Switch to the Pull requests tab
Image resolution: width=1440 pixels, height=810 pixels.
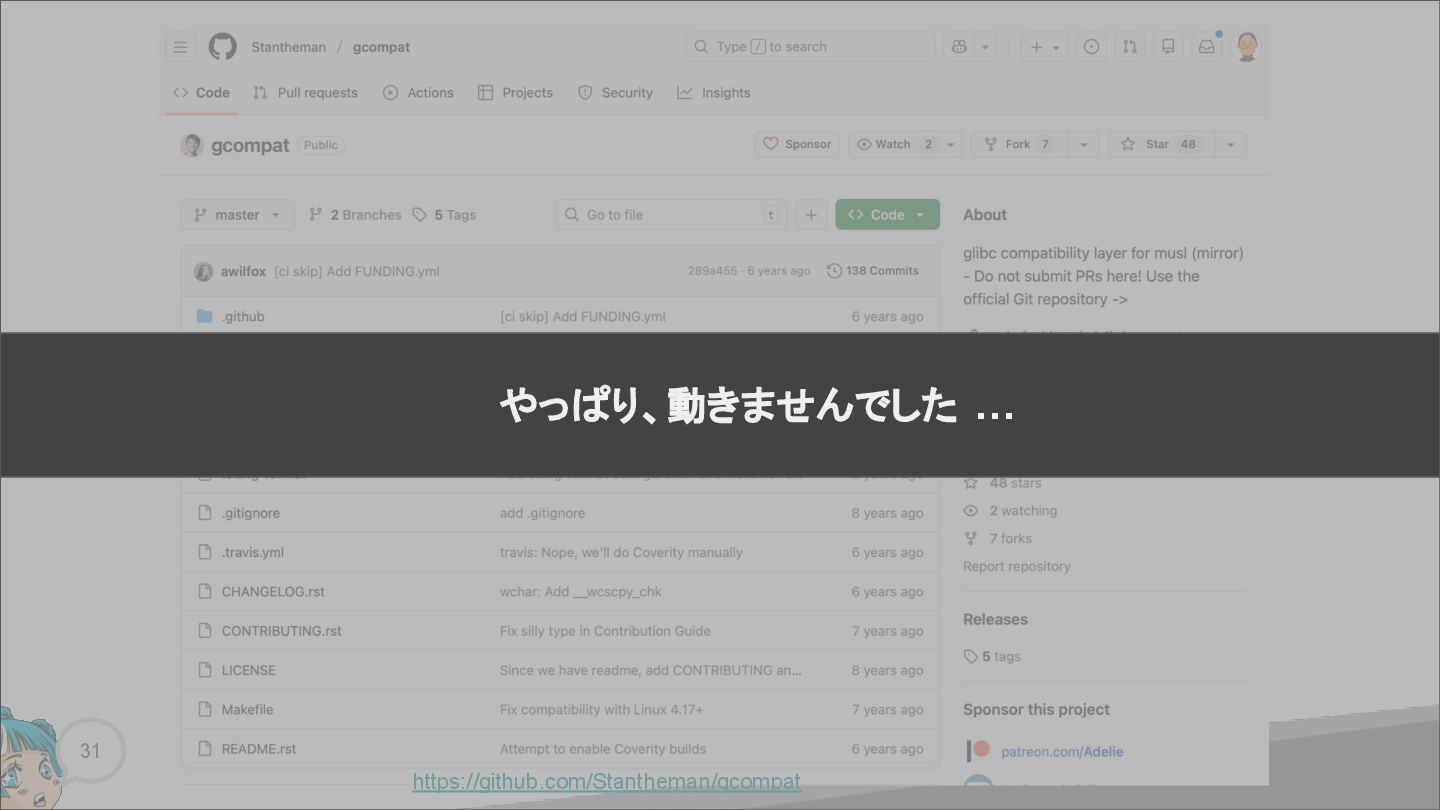(305, 92)
